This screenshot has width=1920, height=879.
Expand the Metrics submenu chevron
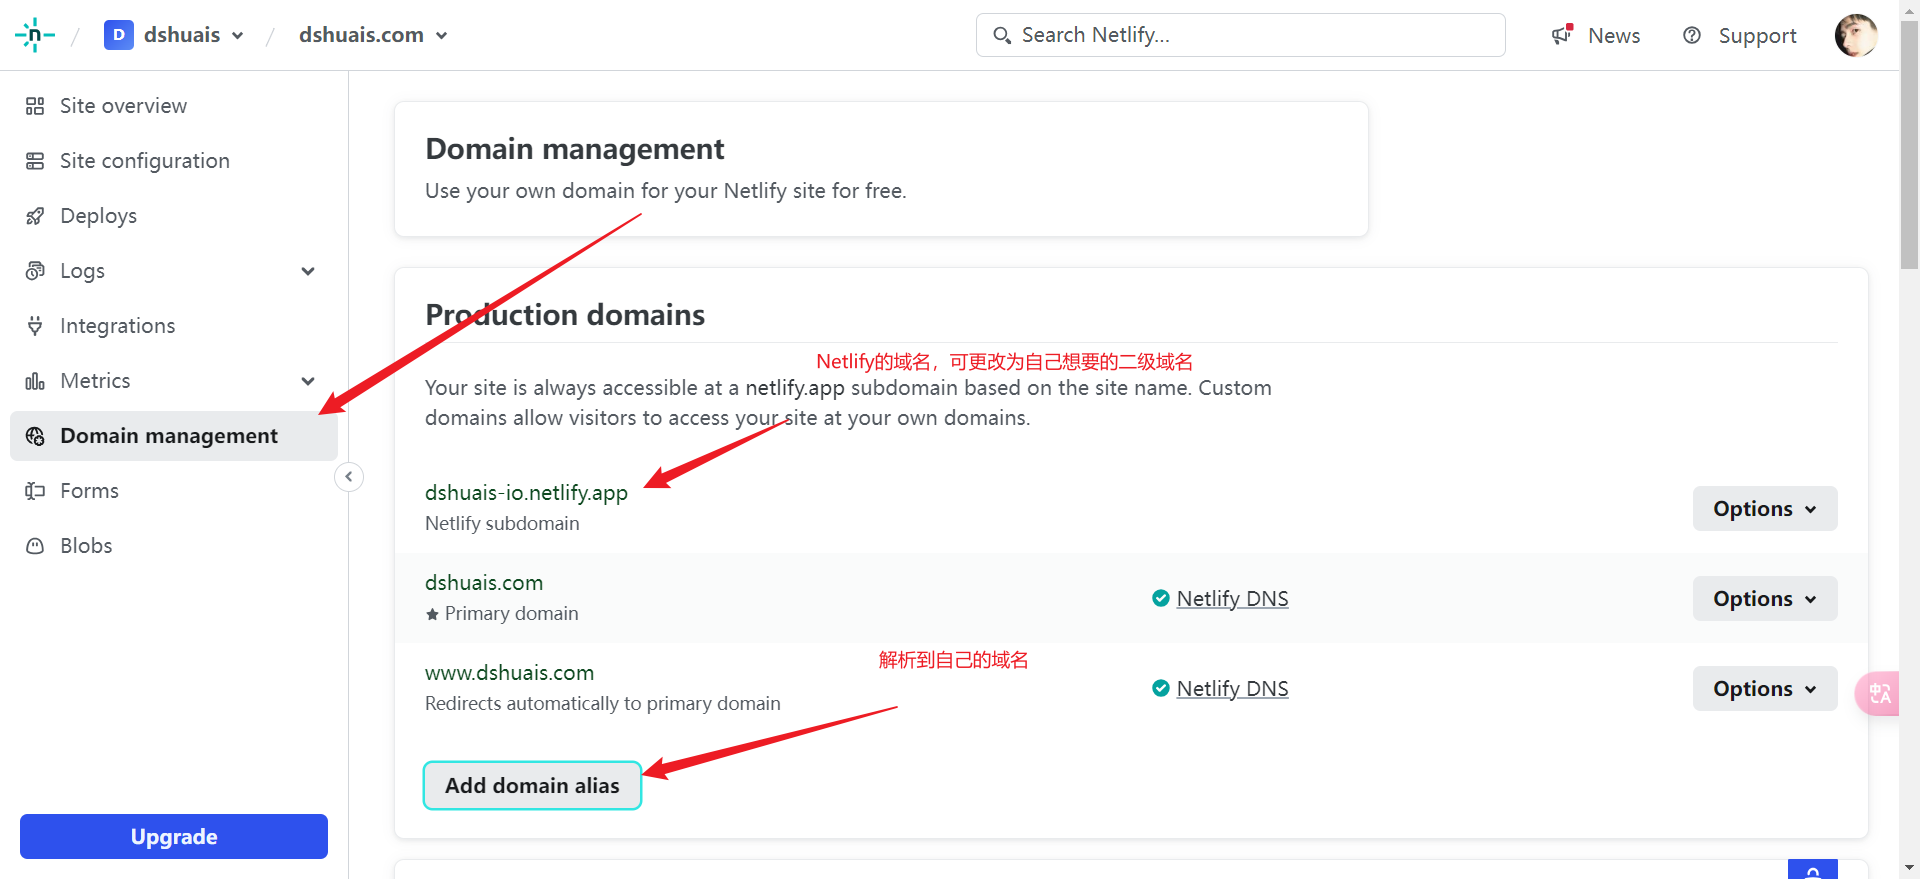point(308,381)
